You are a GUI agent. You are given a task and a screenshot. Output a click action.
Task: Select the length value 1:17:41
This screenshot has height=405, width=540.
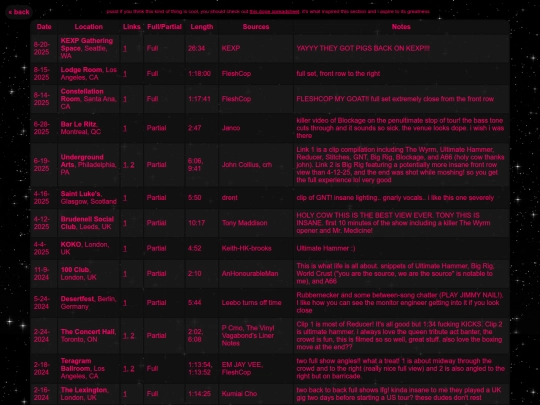199,99
